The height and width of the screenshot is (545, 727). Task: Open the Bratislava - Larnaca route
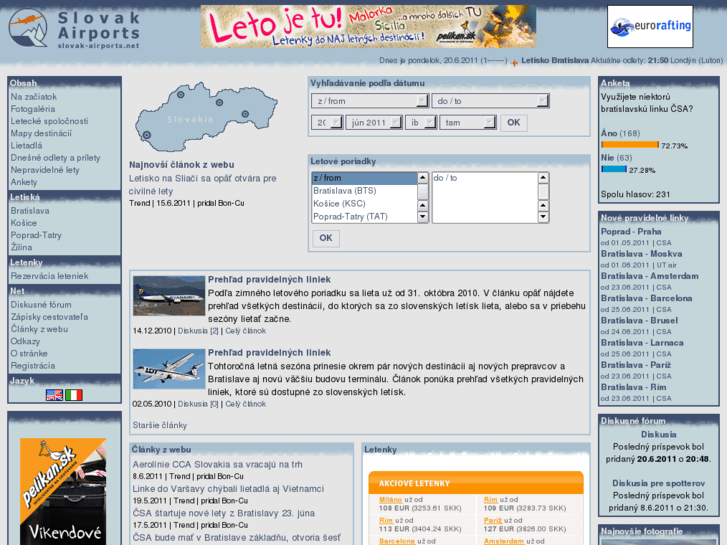642,343
